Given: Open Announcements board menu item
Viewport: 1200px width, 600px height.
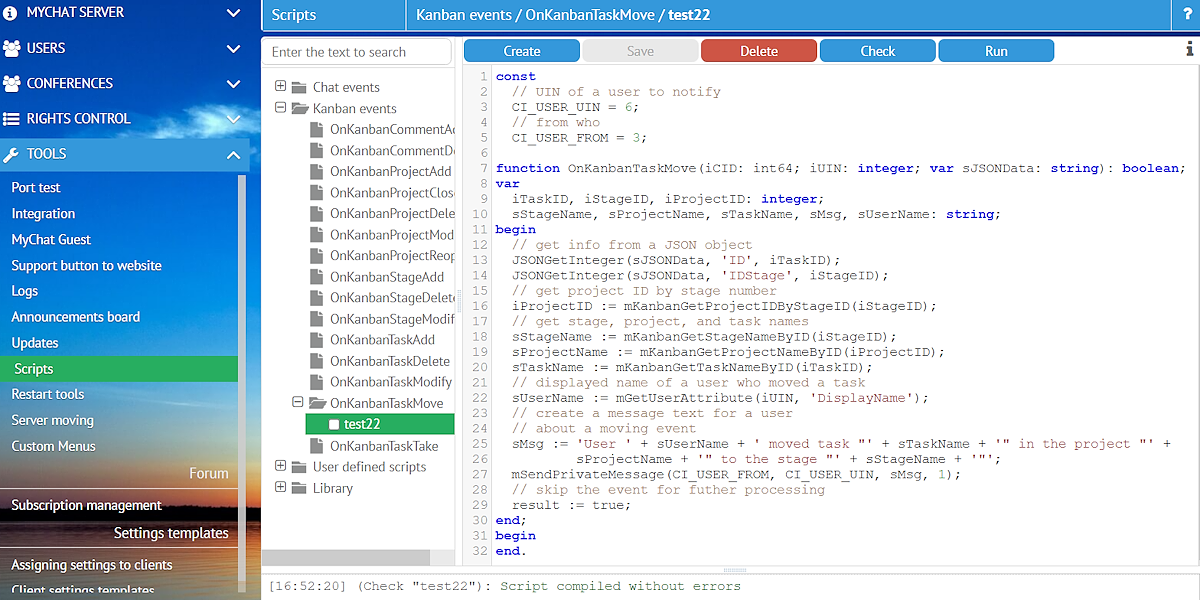Looking at the screenshot, I should tap(76, 317).
